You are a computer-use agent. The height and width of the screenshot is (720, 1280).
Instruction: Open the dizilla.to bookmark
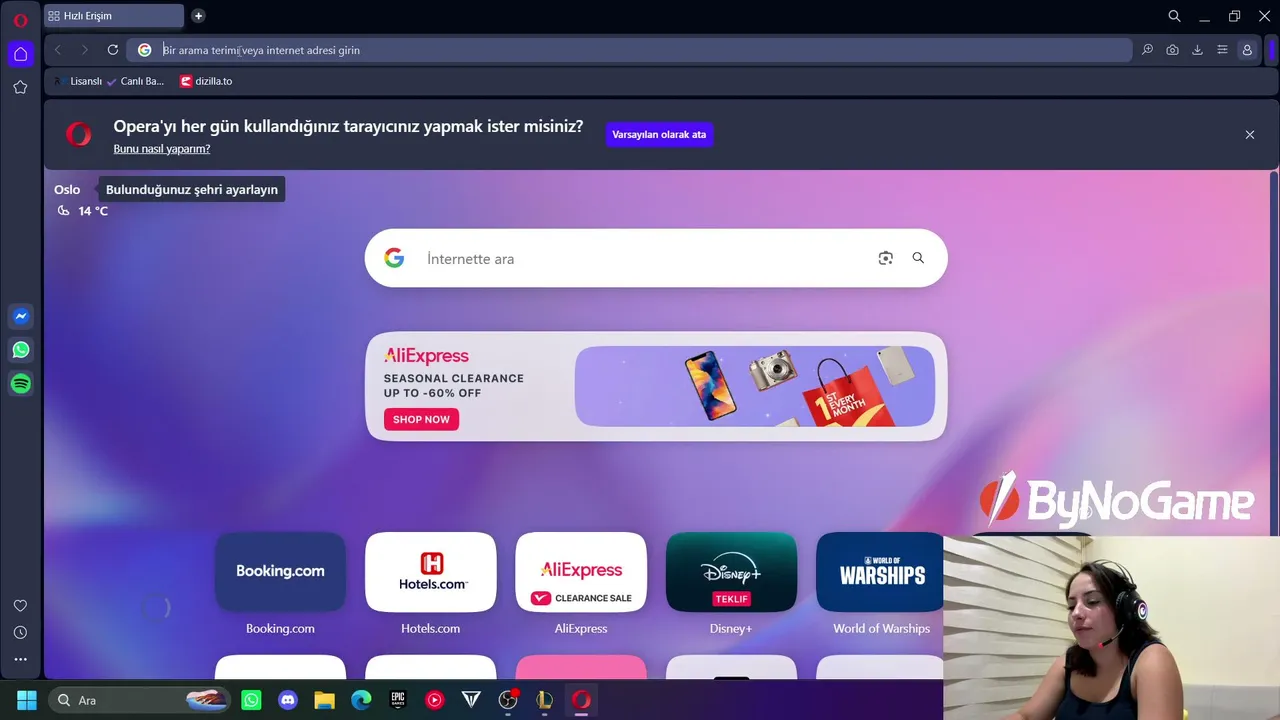pos(206,81)
